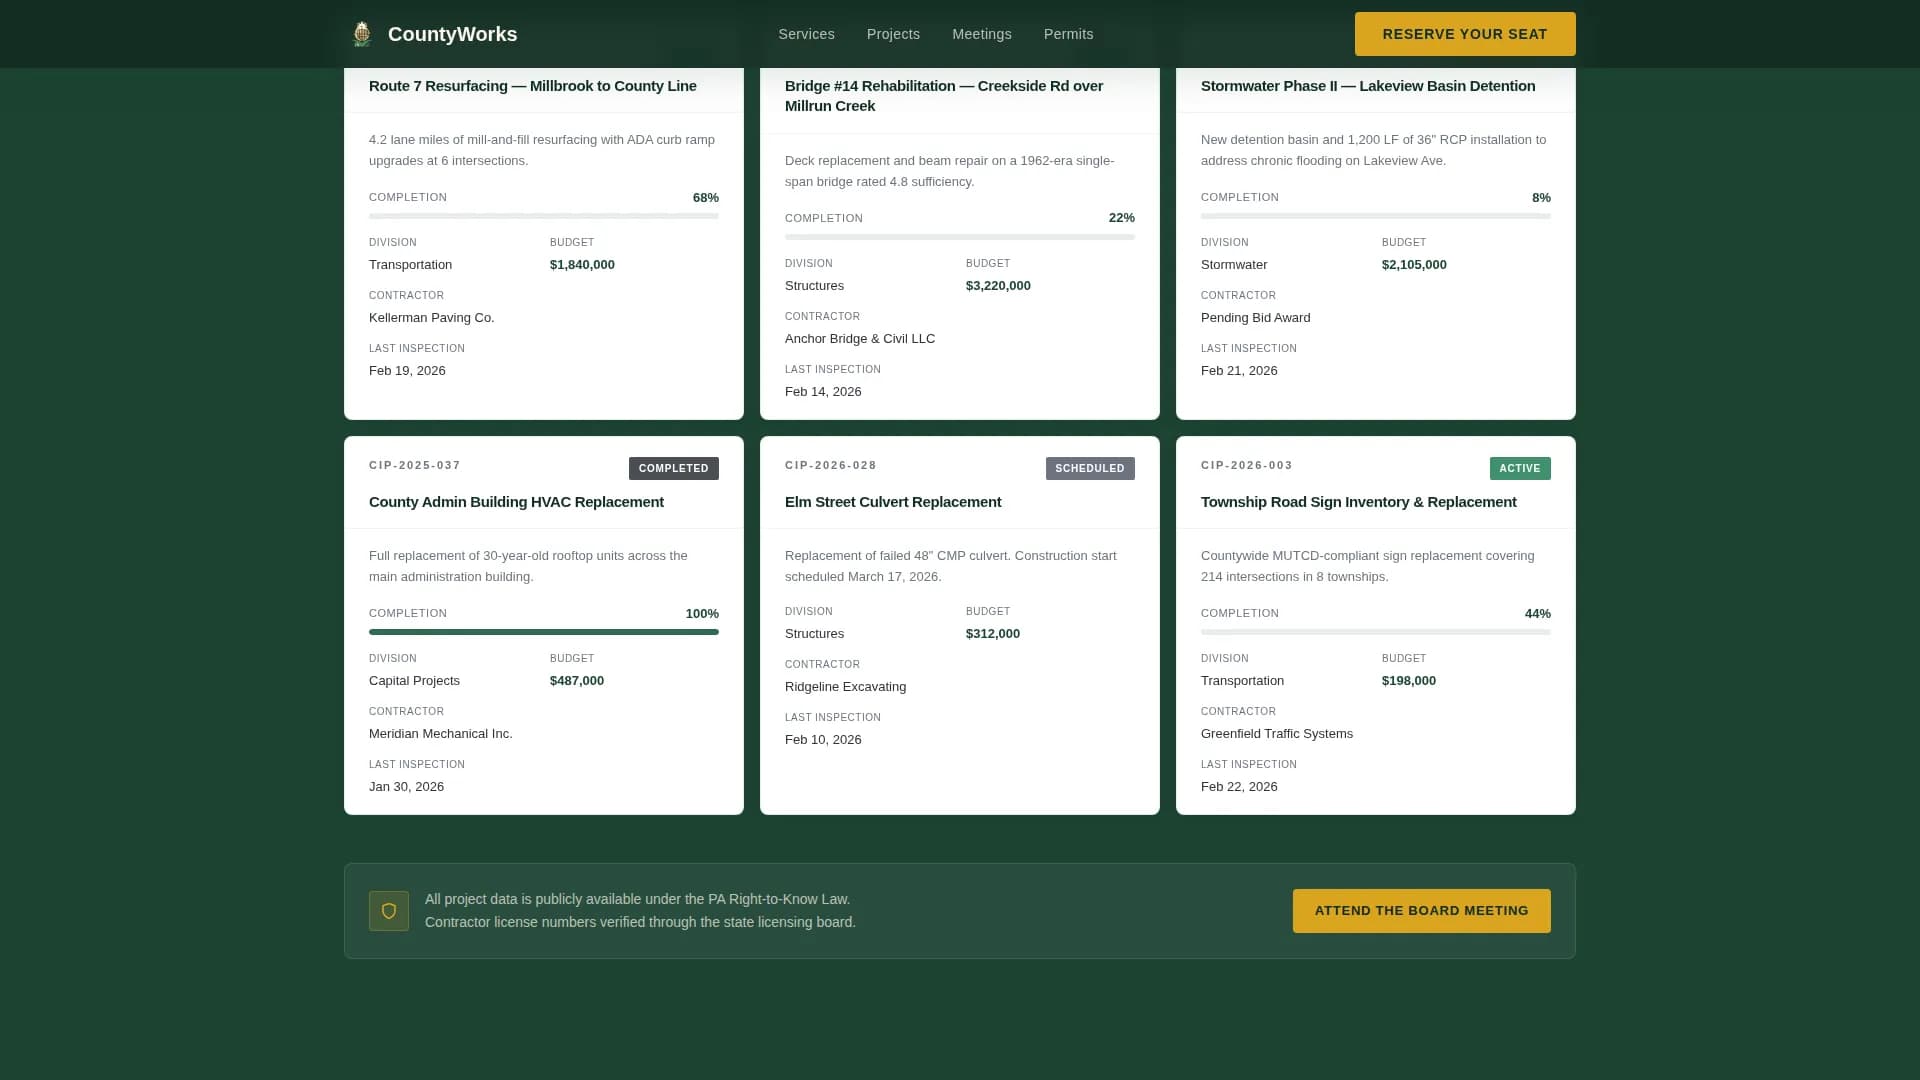Click the Route 7 Resurfacing completion bar
Viewport: 1920px width, 1080px height.
point(544,216)
